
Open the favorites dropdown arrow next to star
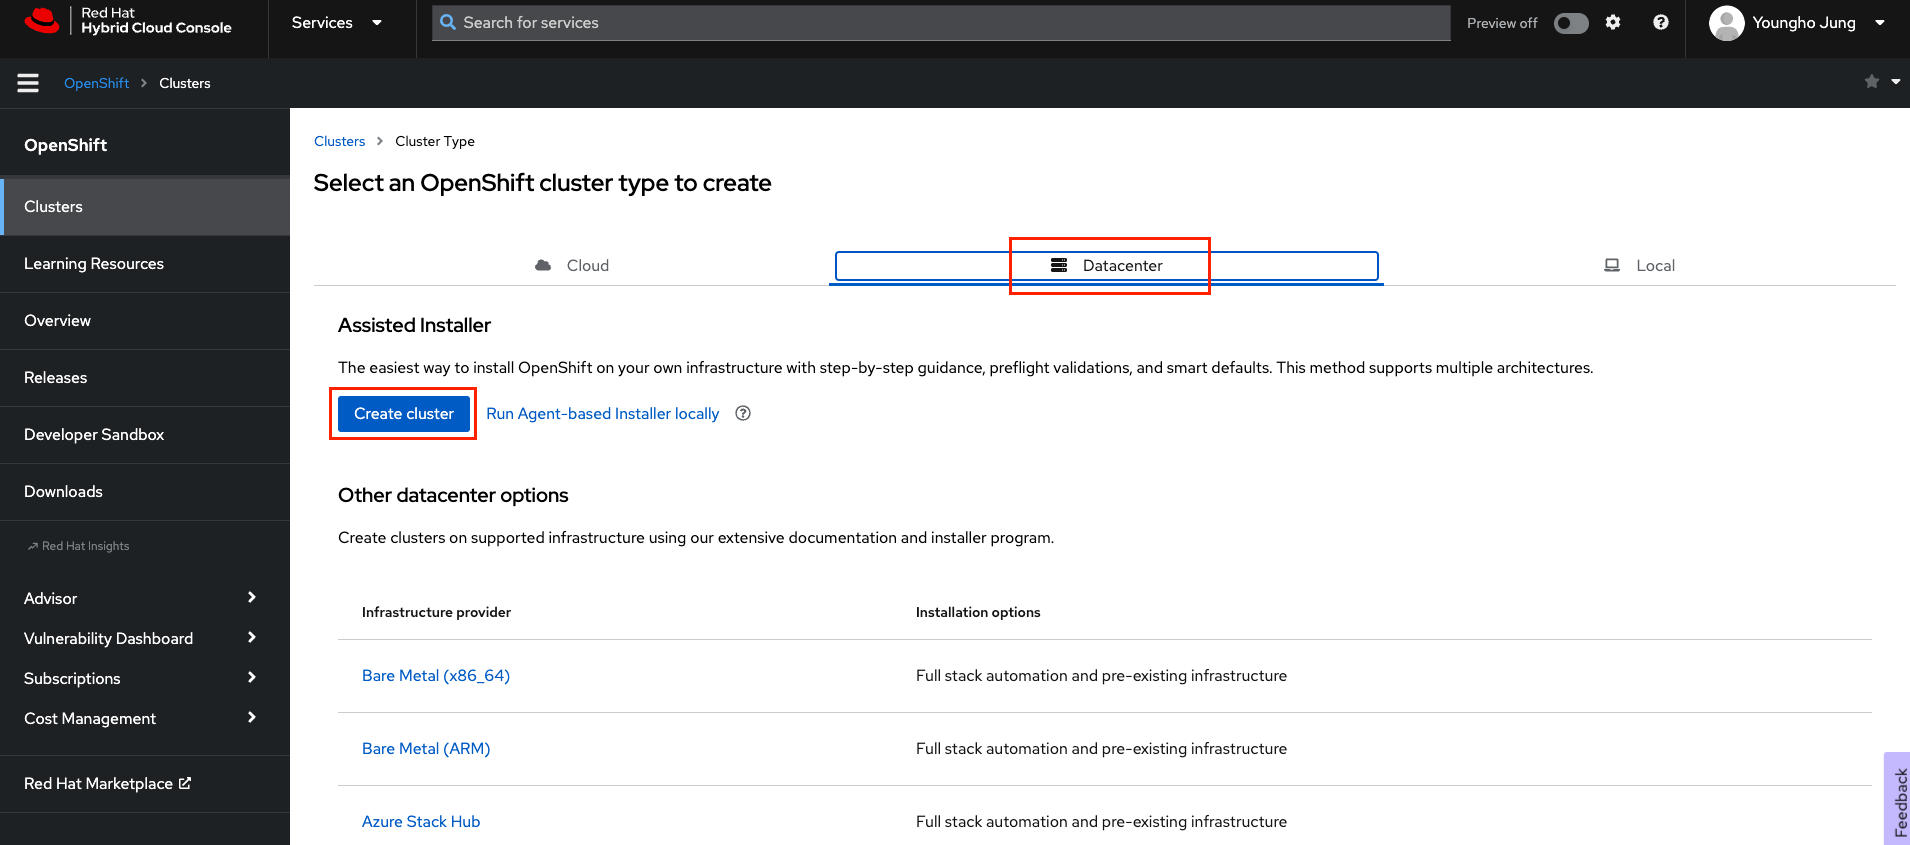tap(1896, 82)
